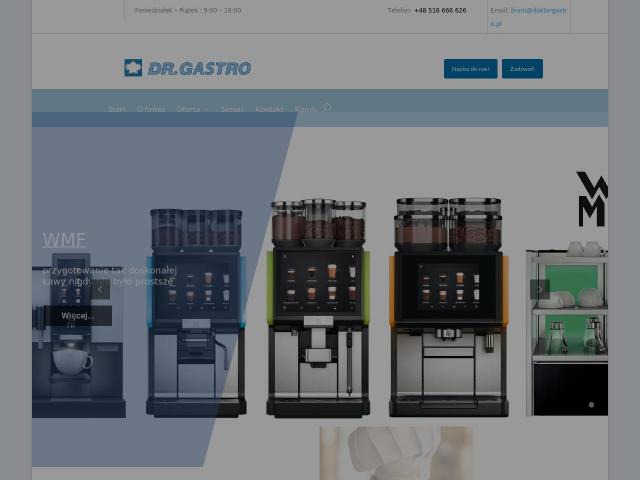Open the search icon in navigation bar
640x480 pixels.
click(327, 108)
